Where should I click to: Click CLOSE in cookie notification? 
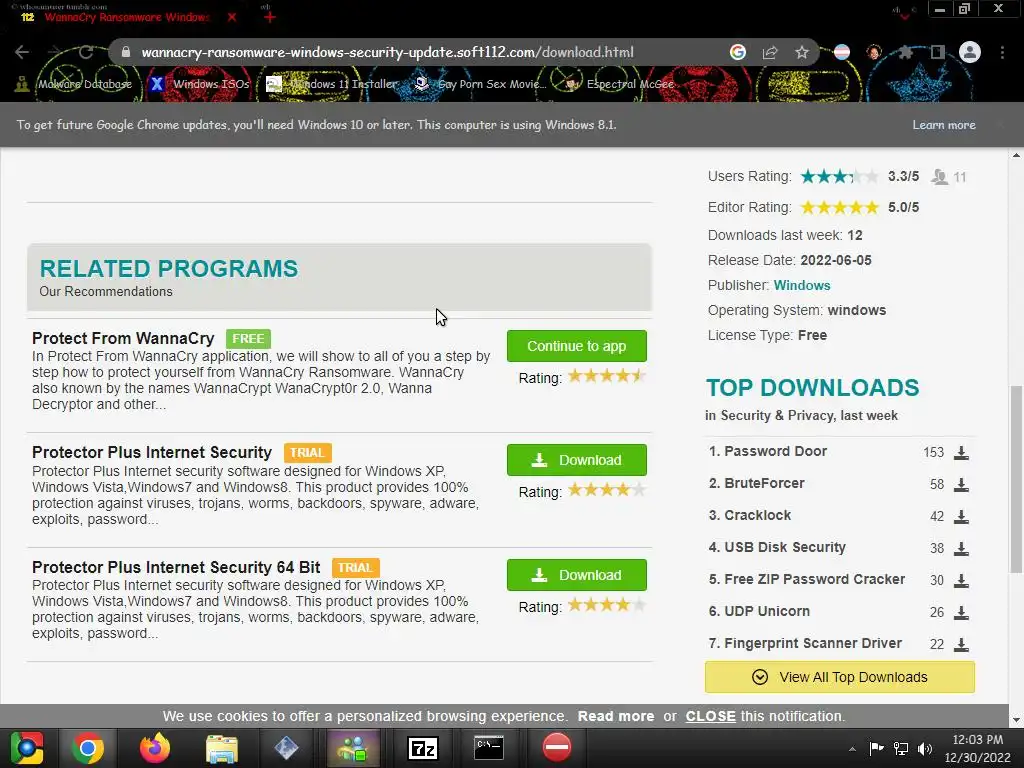point(711,716)
